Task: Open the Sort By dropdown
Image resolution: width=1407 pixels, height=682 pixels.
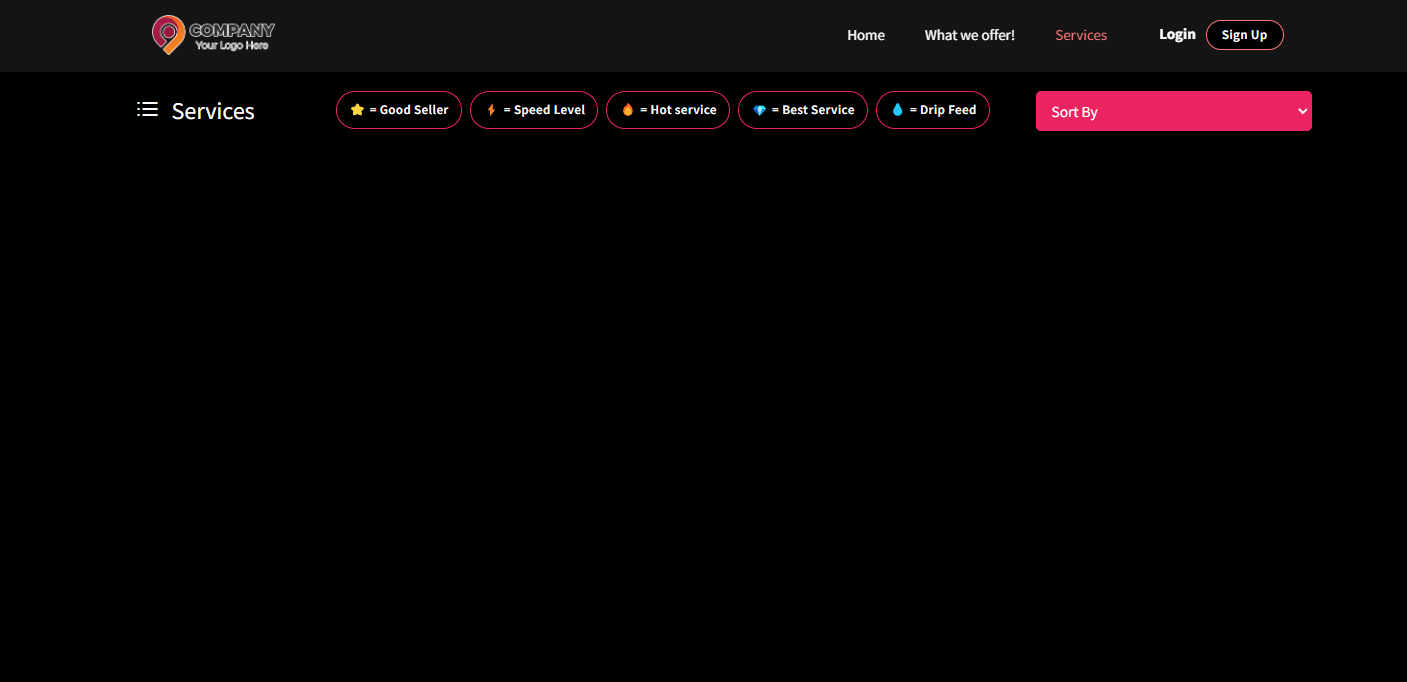Action: [x=1173, y=111]
